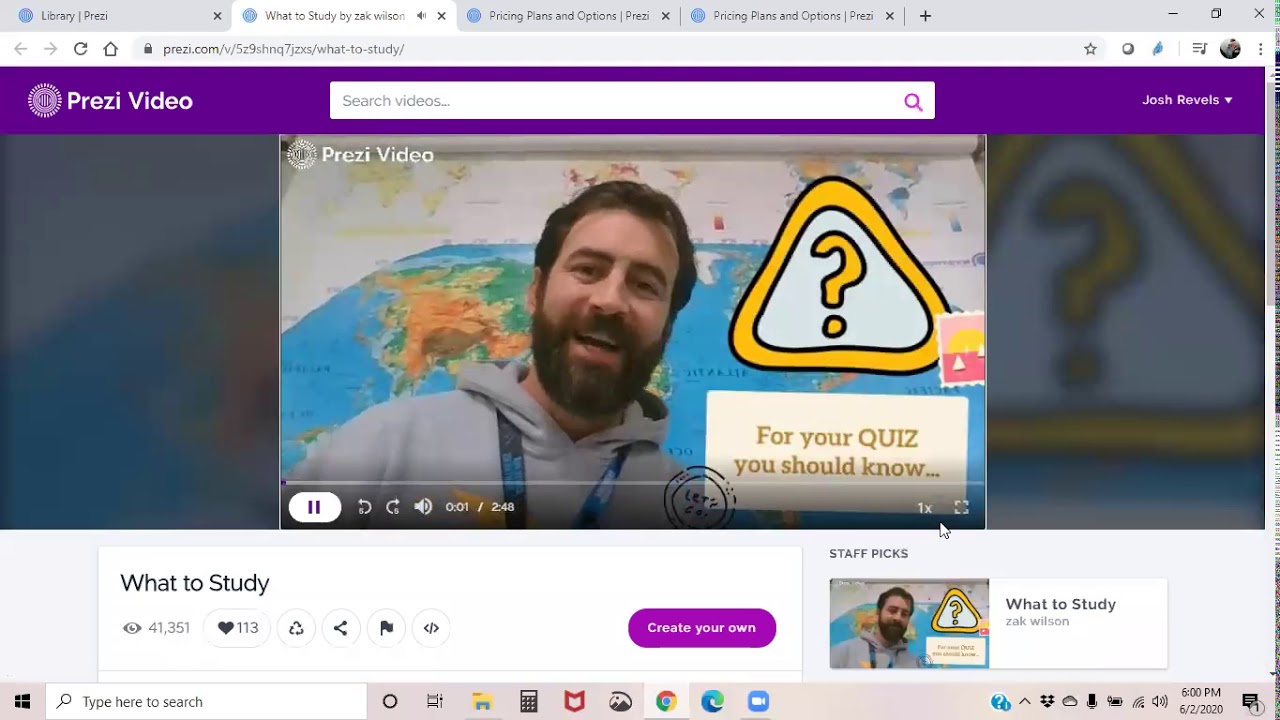Enter fullscreen video mode

pos(961,508)
